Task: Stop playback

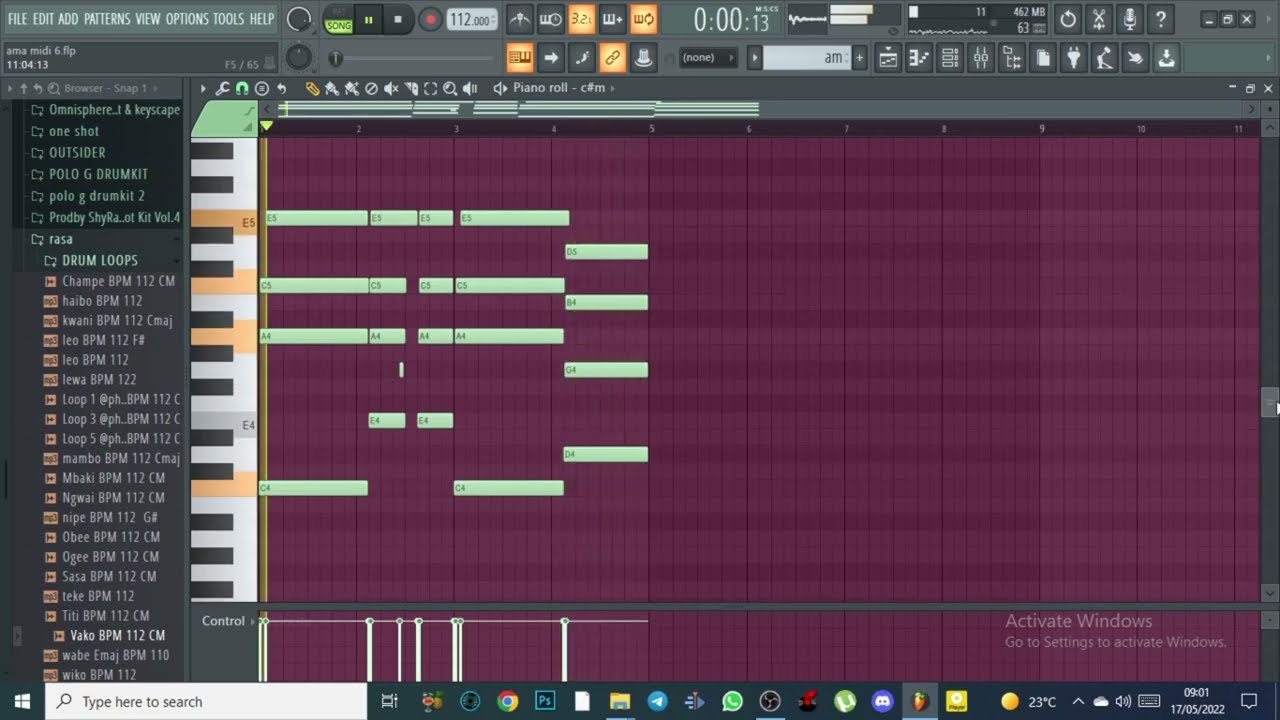Action: tap(398, 19)
